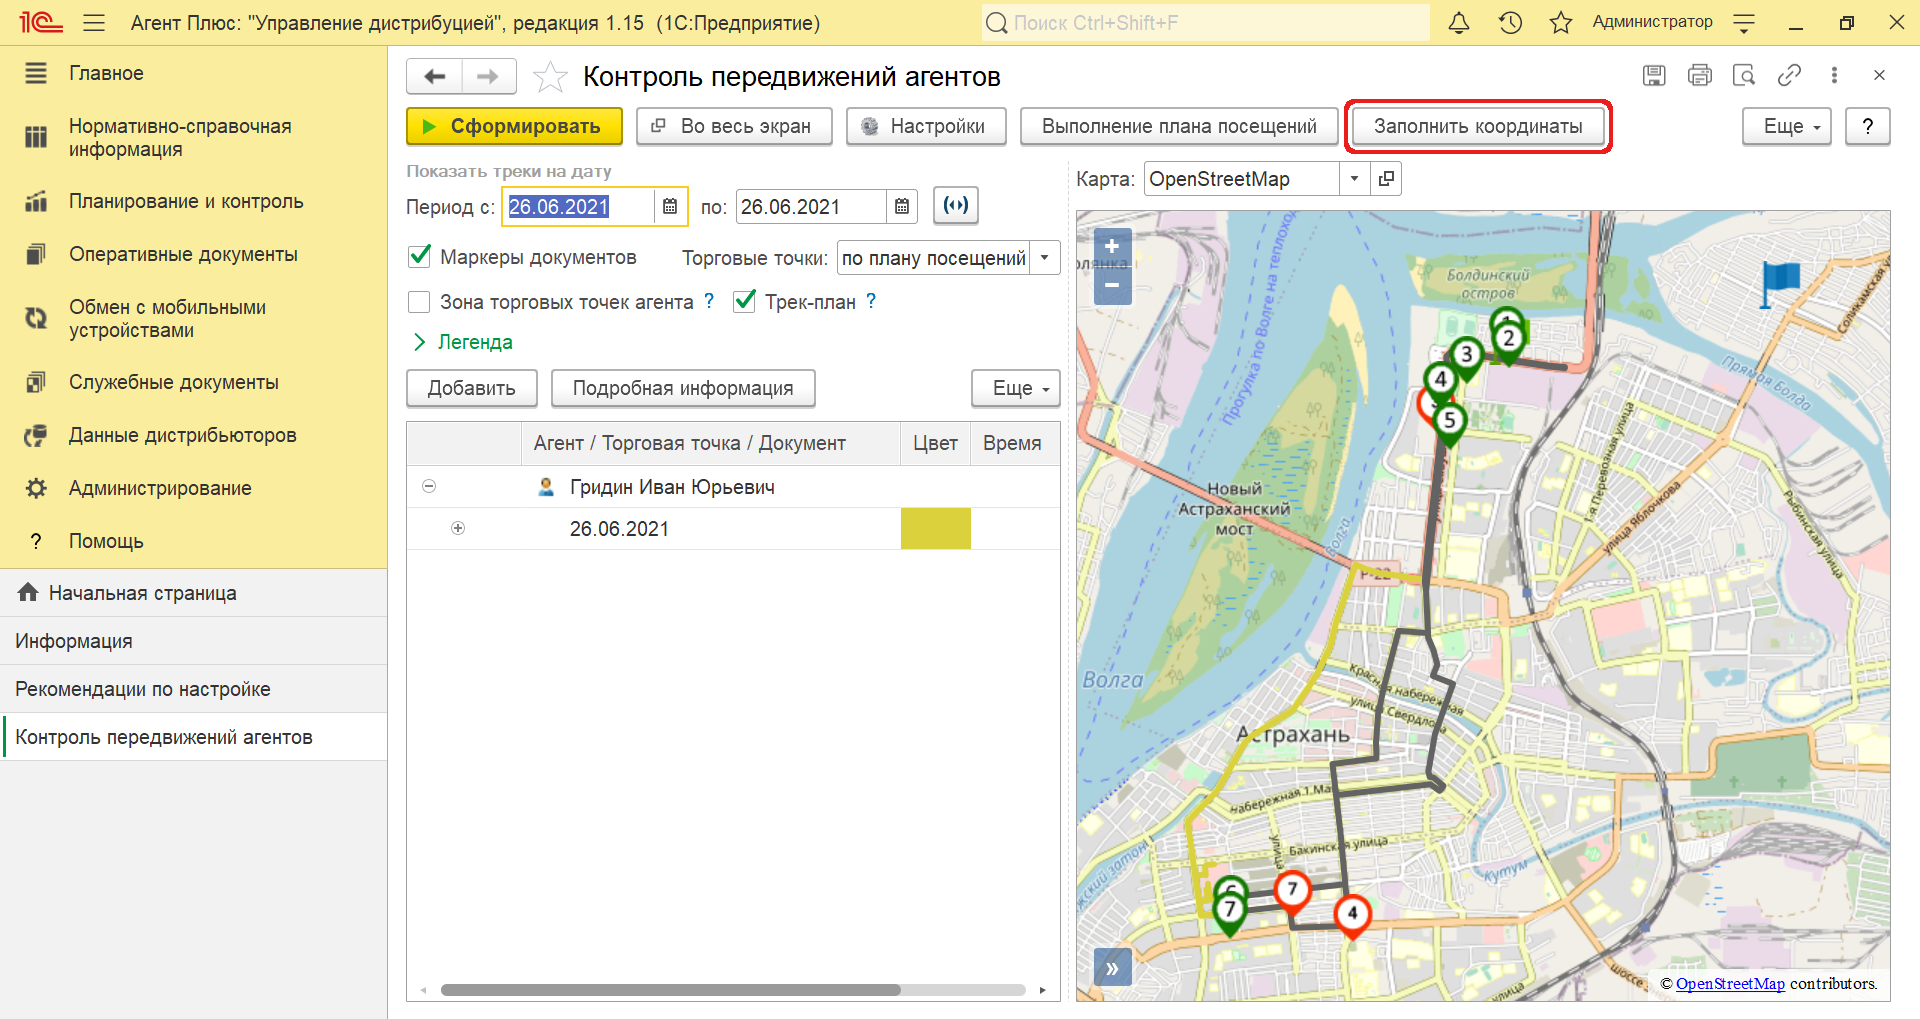The image size is (1920, 1019).
Task: Open Карта OpenStreetMap dropdown
Action: tap(1354, 178)
